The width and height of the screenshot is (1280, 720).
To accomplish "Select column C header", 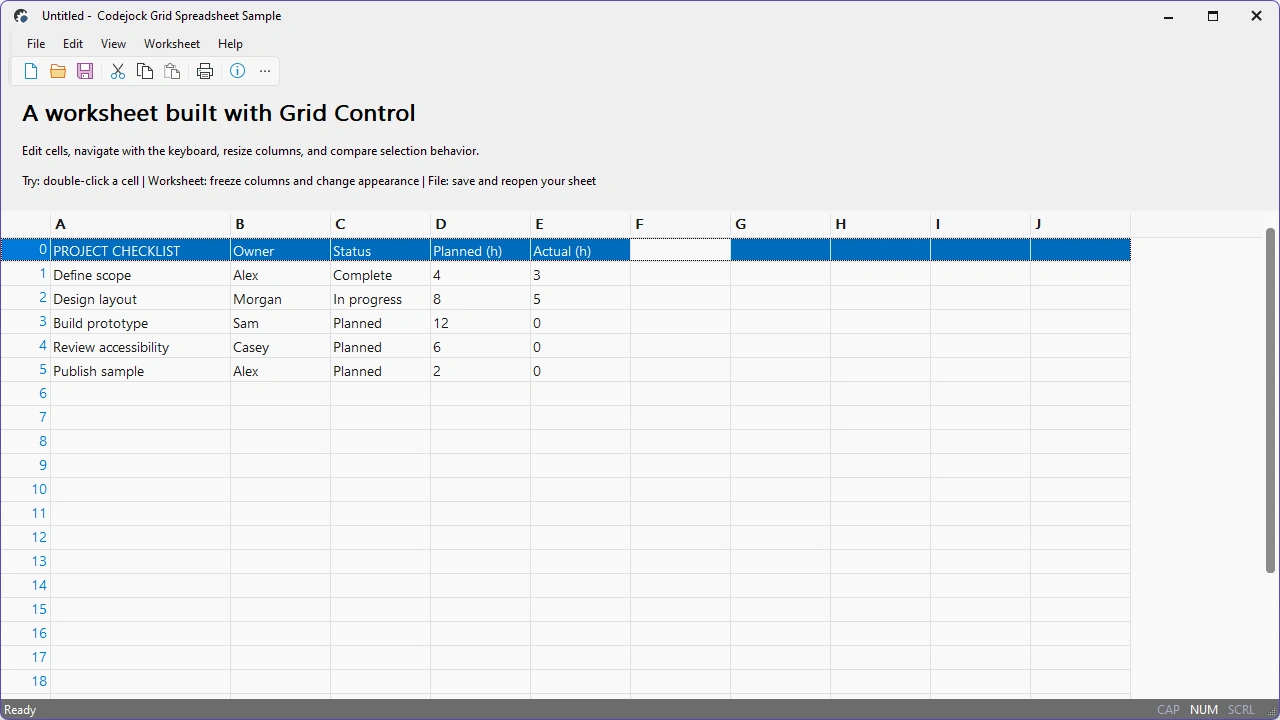I will [x=380, y=224].
